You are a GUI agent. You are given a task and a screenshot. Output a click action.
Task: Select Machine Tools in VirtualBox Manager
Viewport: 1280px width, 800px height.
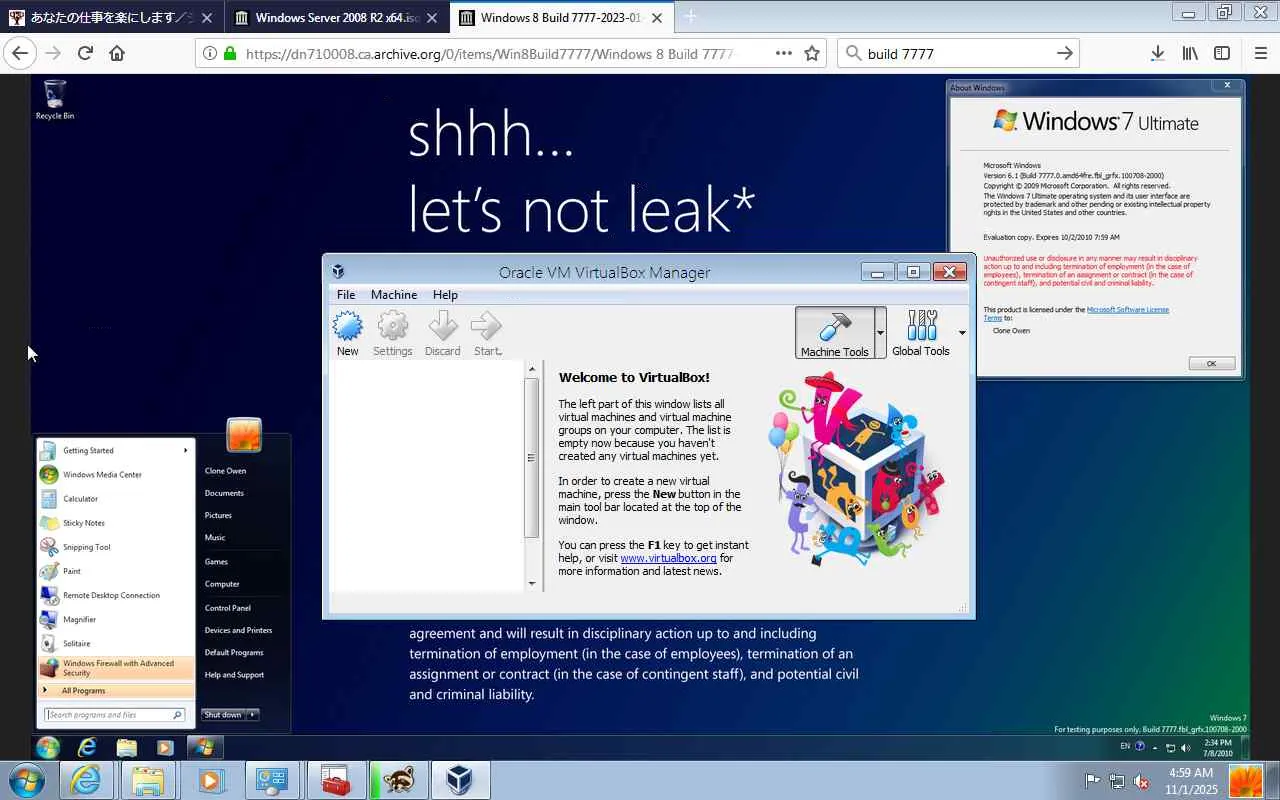coord(835,333)
